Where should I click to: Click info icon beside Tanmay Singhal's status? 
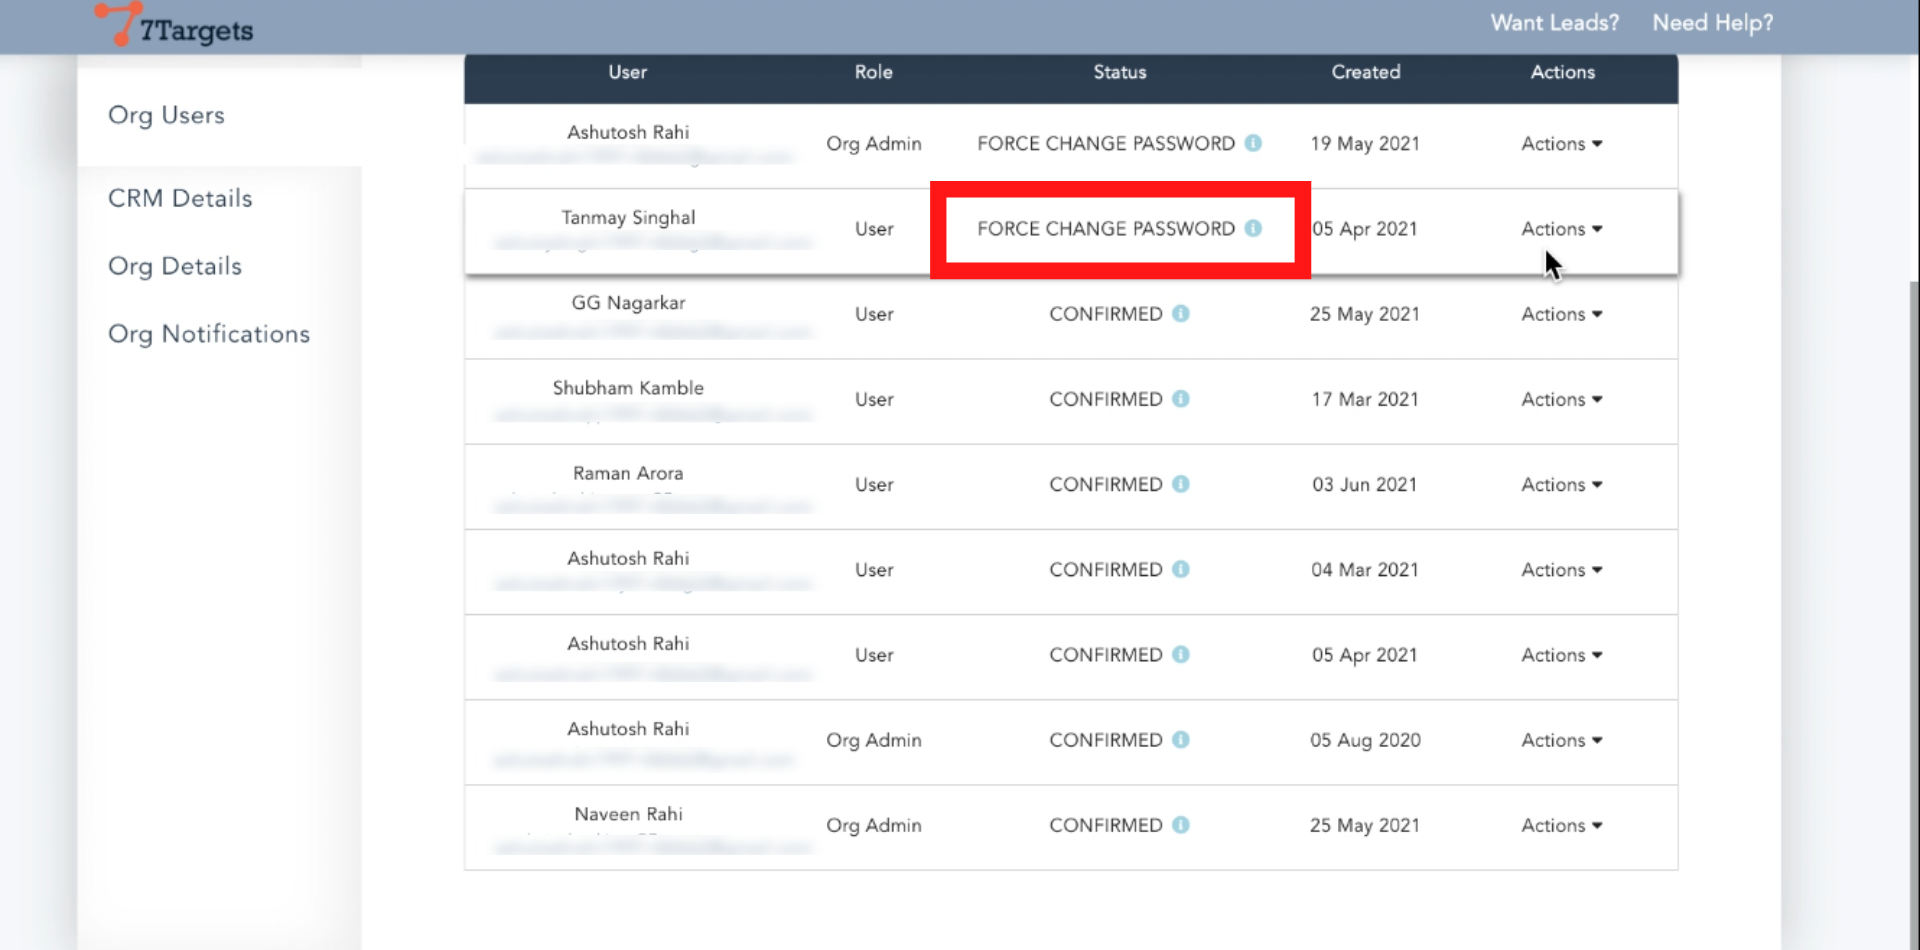click(x=1253, y=228)
